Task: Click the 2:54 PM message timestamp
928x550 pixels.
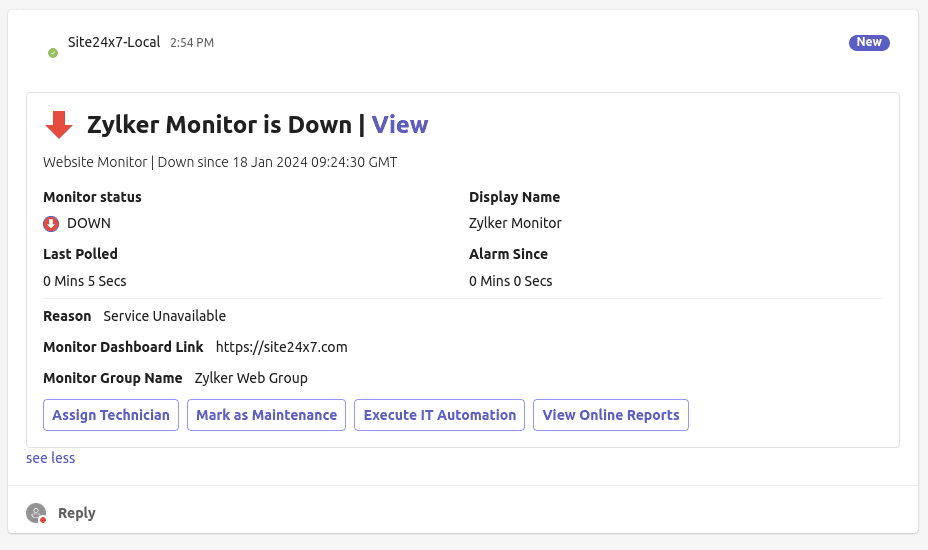Action: pos(191,43)
